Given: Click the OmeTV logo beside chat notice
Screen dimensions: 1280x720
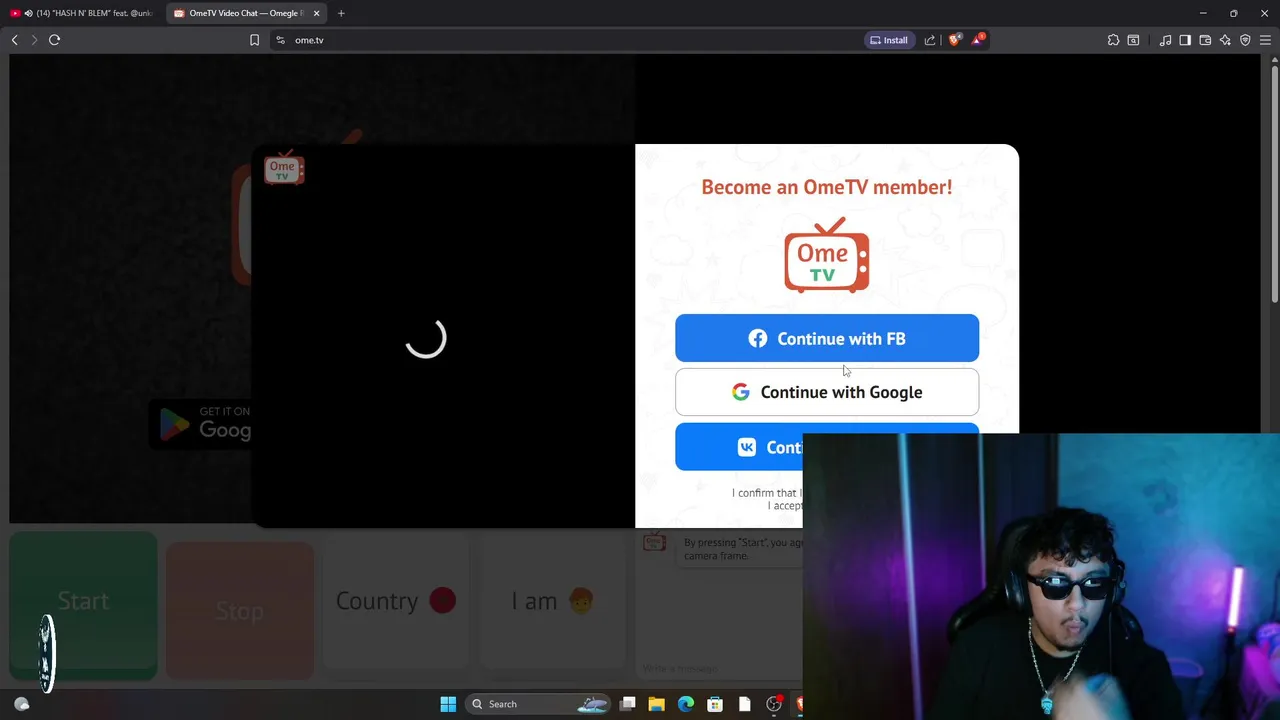Looking at the screenshot, I should coord(654,541).
